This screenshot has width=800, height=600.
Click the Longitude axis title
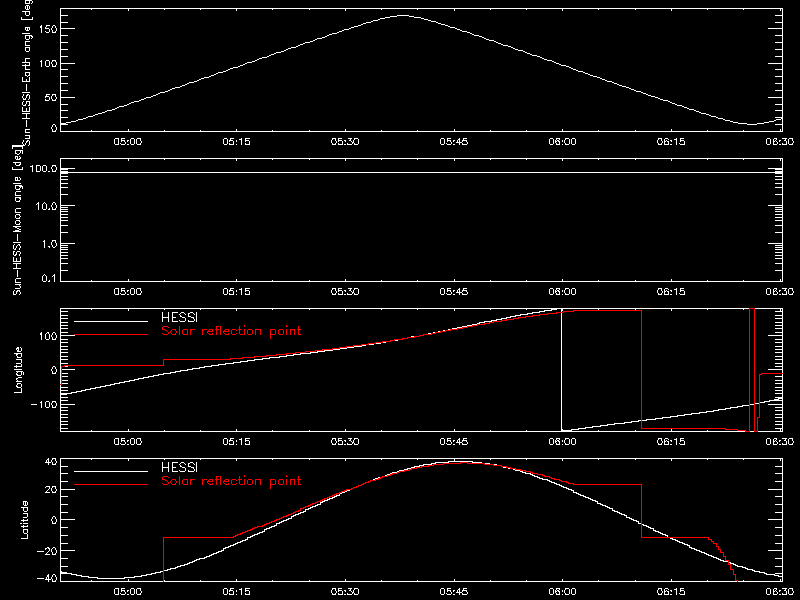(18, 370)
